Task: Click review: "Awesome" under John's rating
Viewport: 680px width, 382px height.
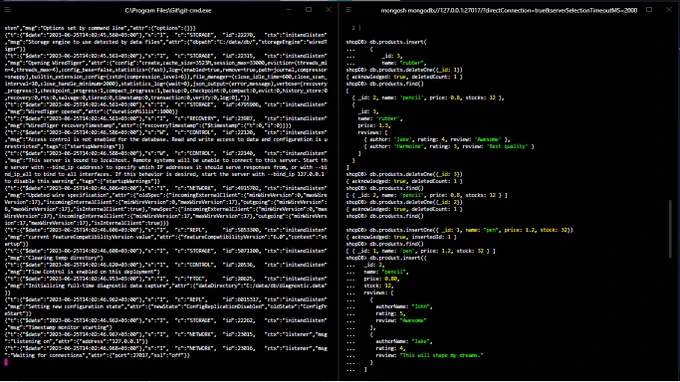Action: click(401, 320)
